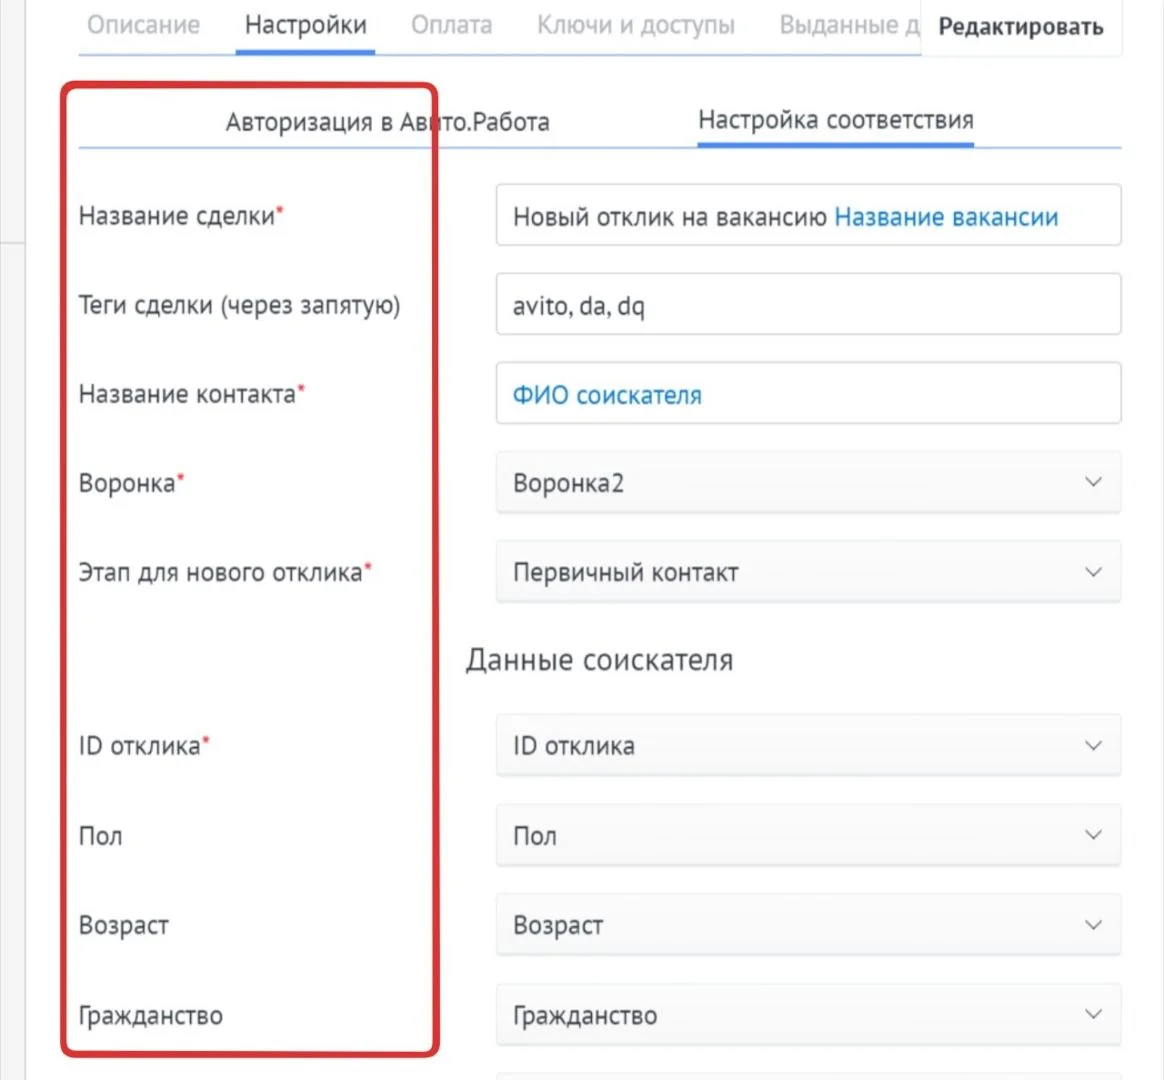Image resolution: width=1164 pixels, height=1080 pixels.
Task: Select the Авторизация в Авито.Работа tab
Action: 387,121
